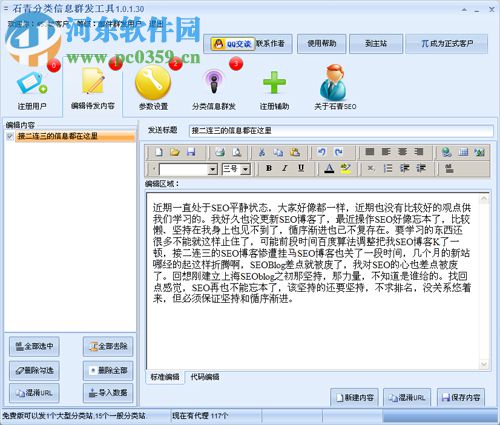Click 全部选中 button
500x425 pixels.
[34, 346]
